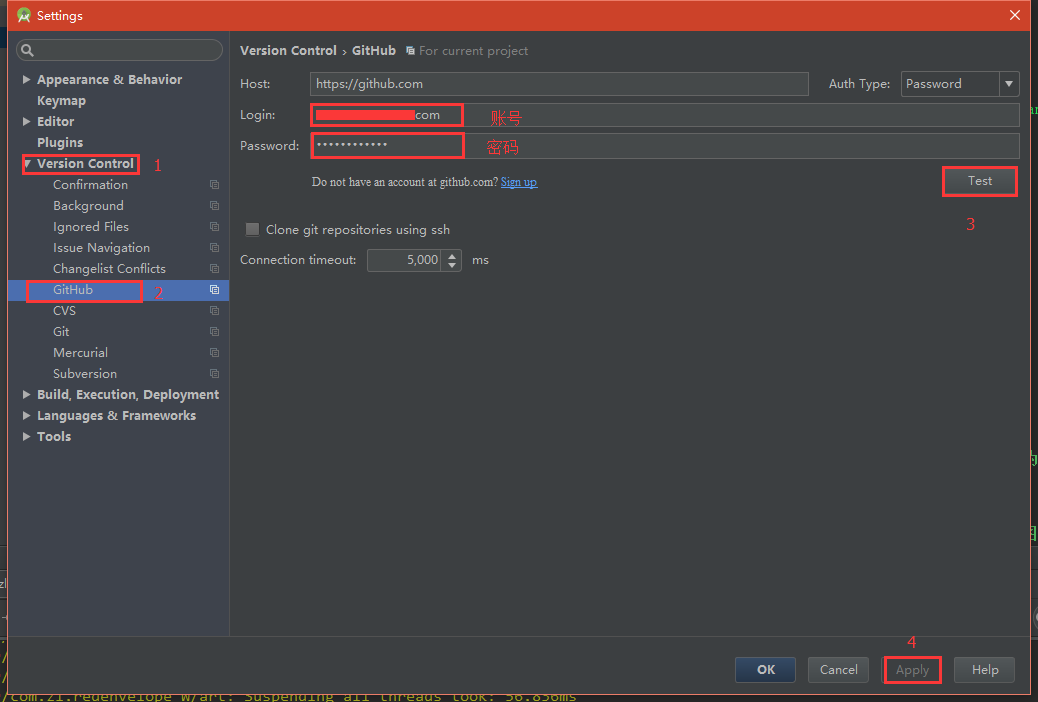The height and width of the screenshot is (702, 1038).
Task: Click Version Control in the breadcrumb
Action: pos(288,50)
